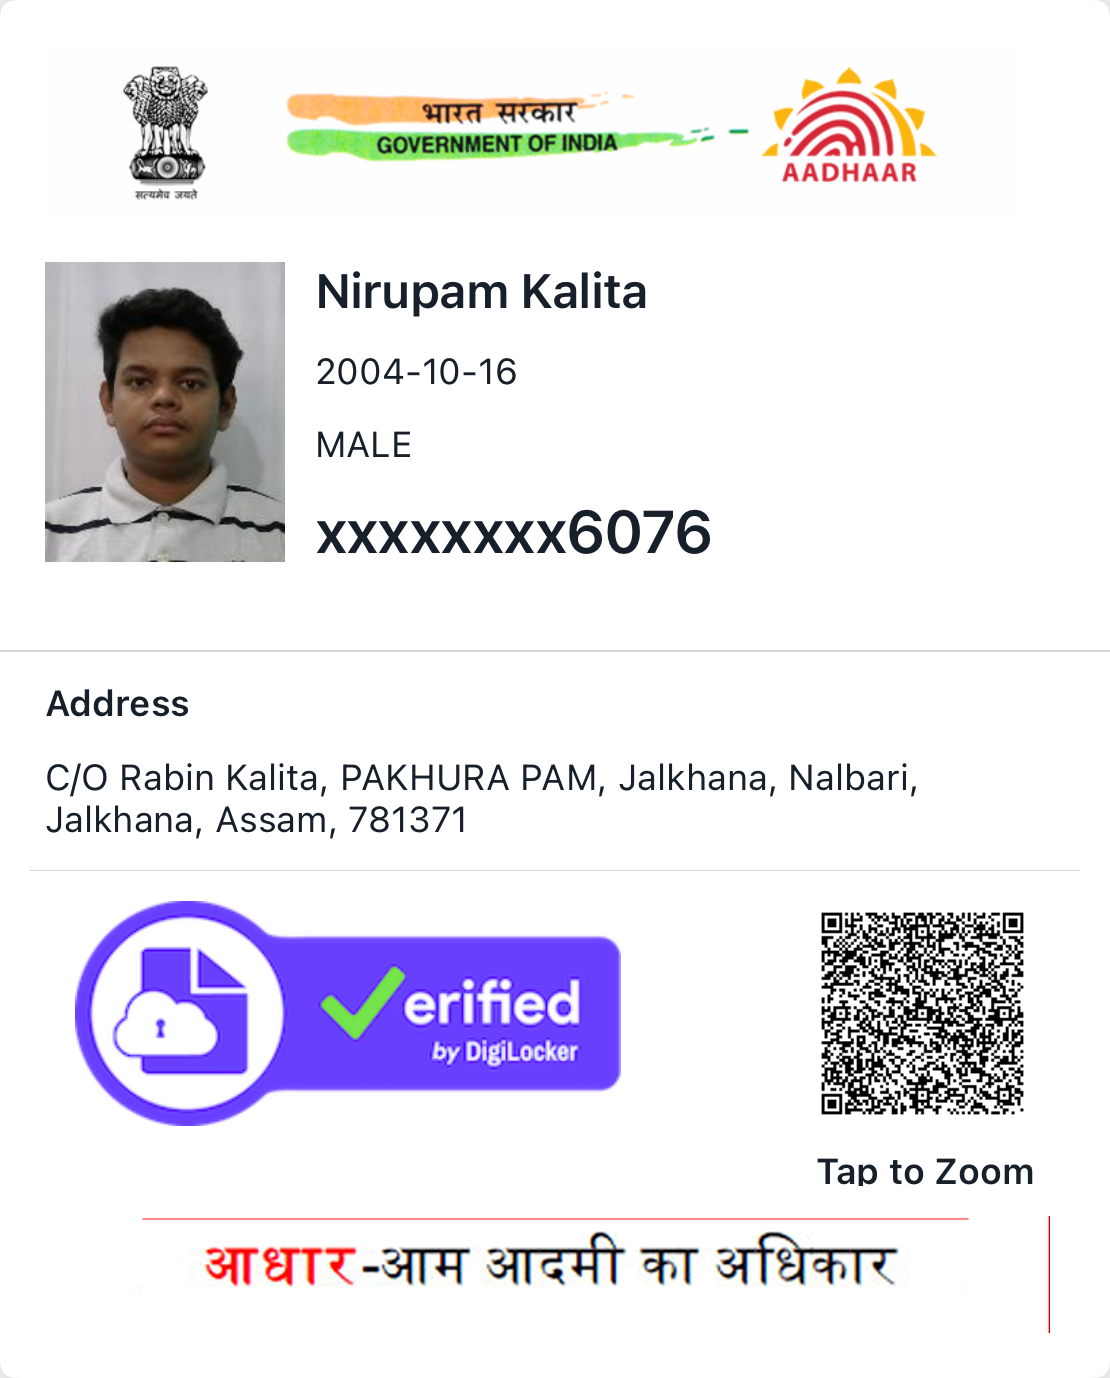Click the Address heading

118,704
